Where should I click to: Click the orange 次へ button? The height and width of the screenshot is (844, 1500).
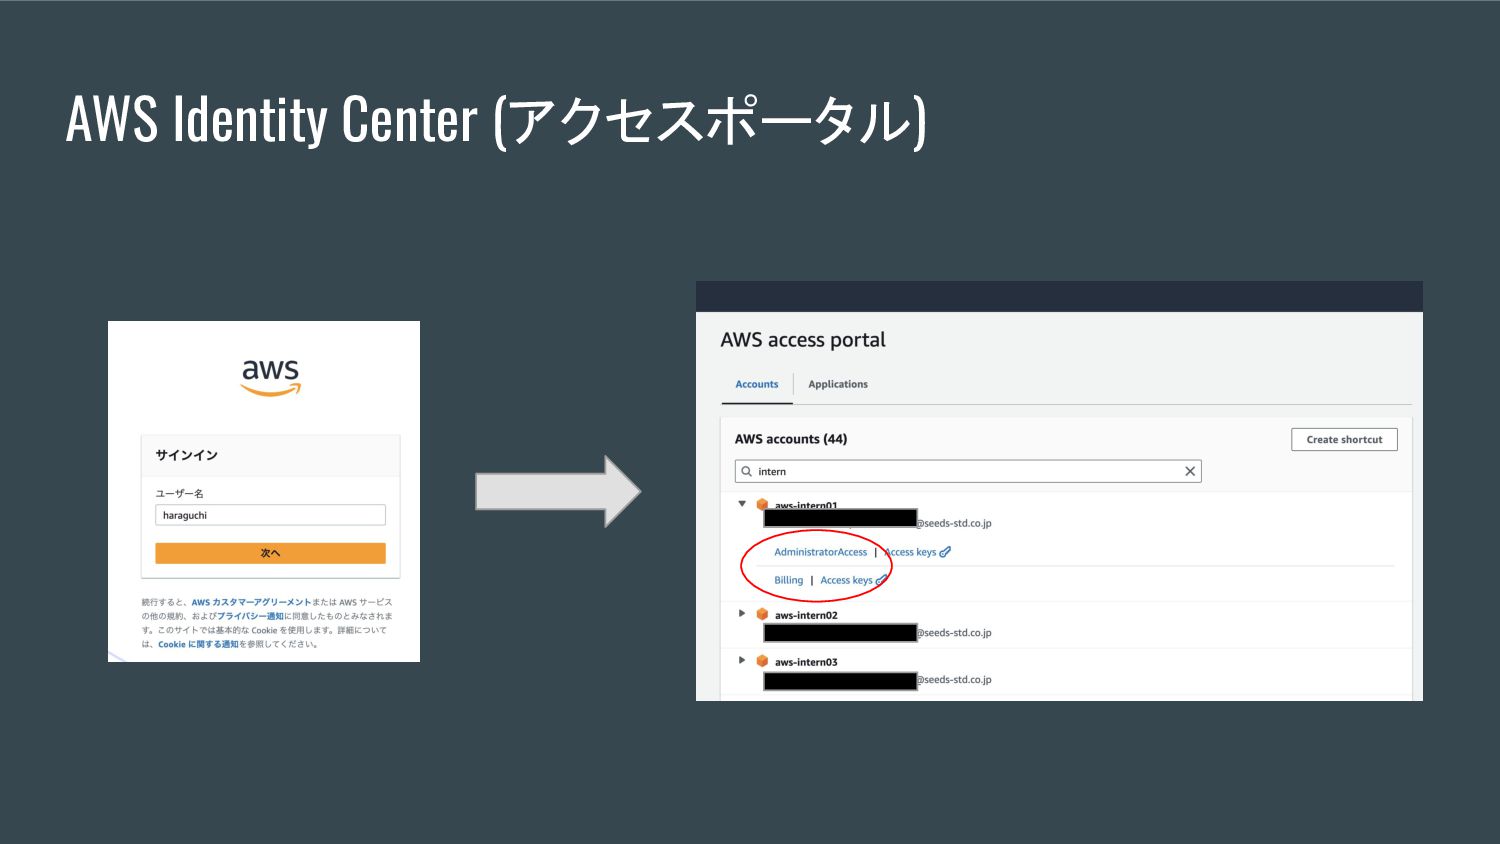270,553
